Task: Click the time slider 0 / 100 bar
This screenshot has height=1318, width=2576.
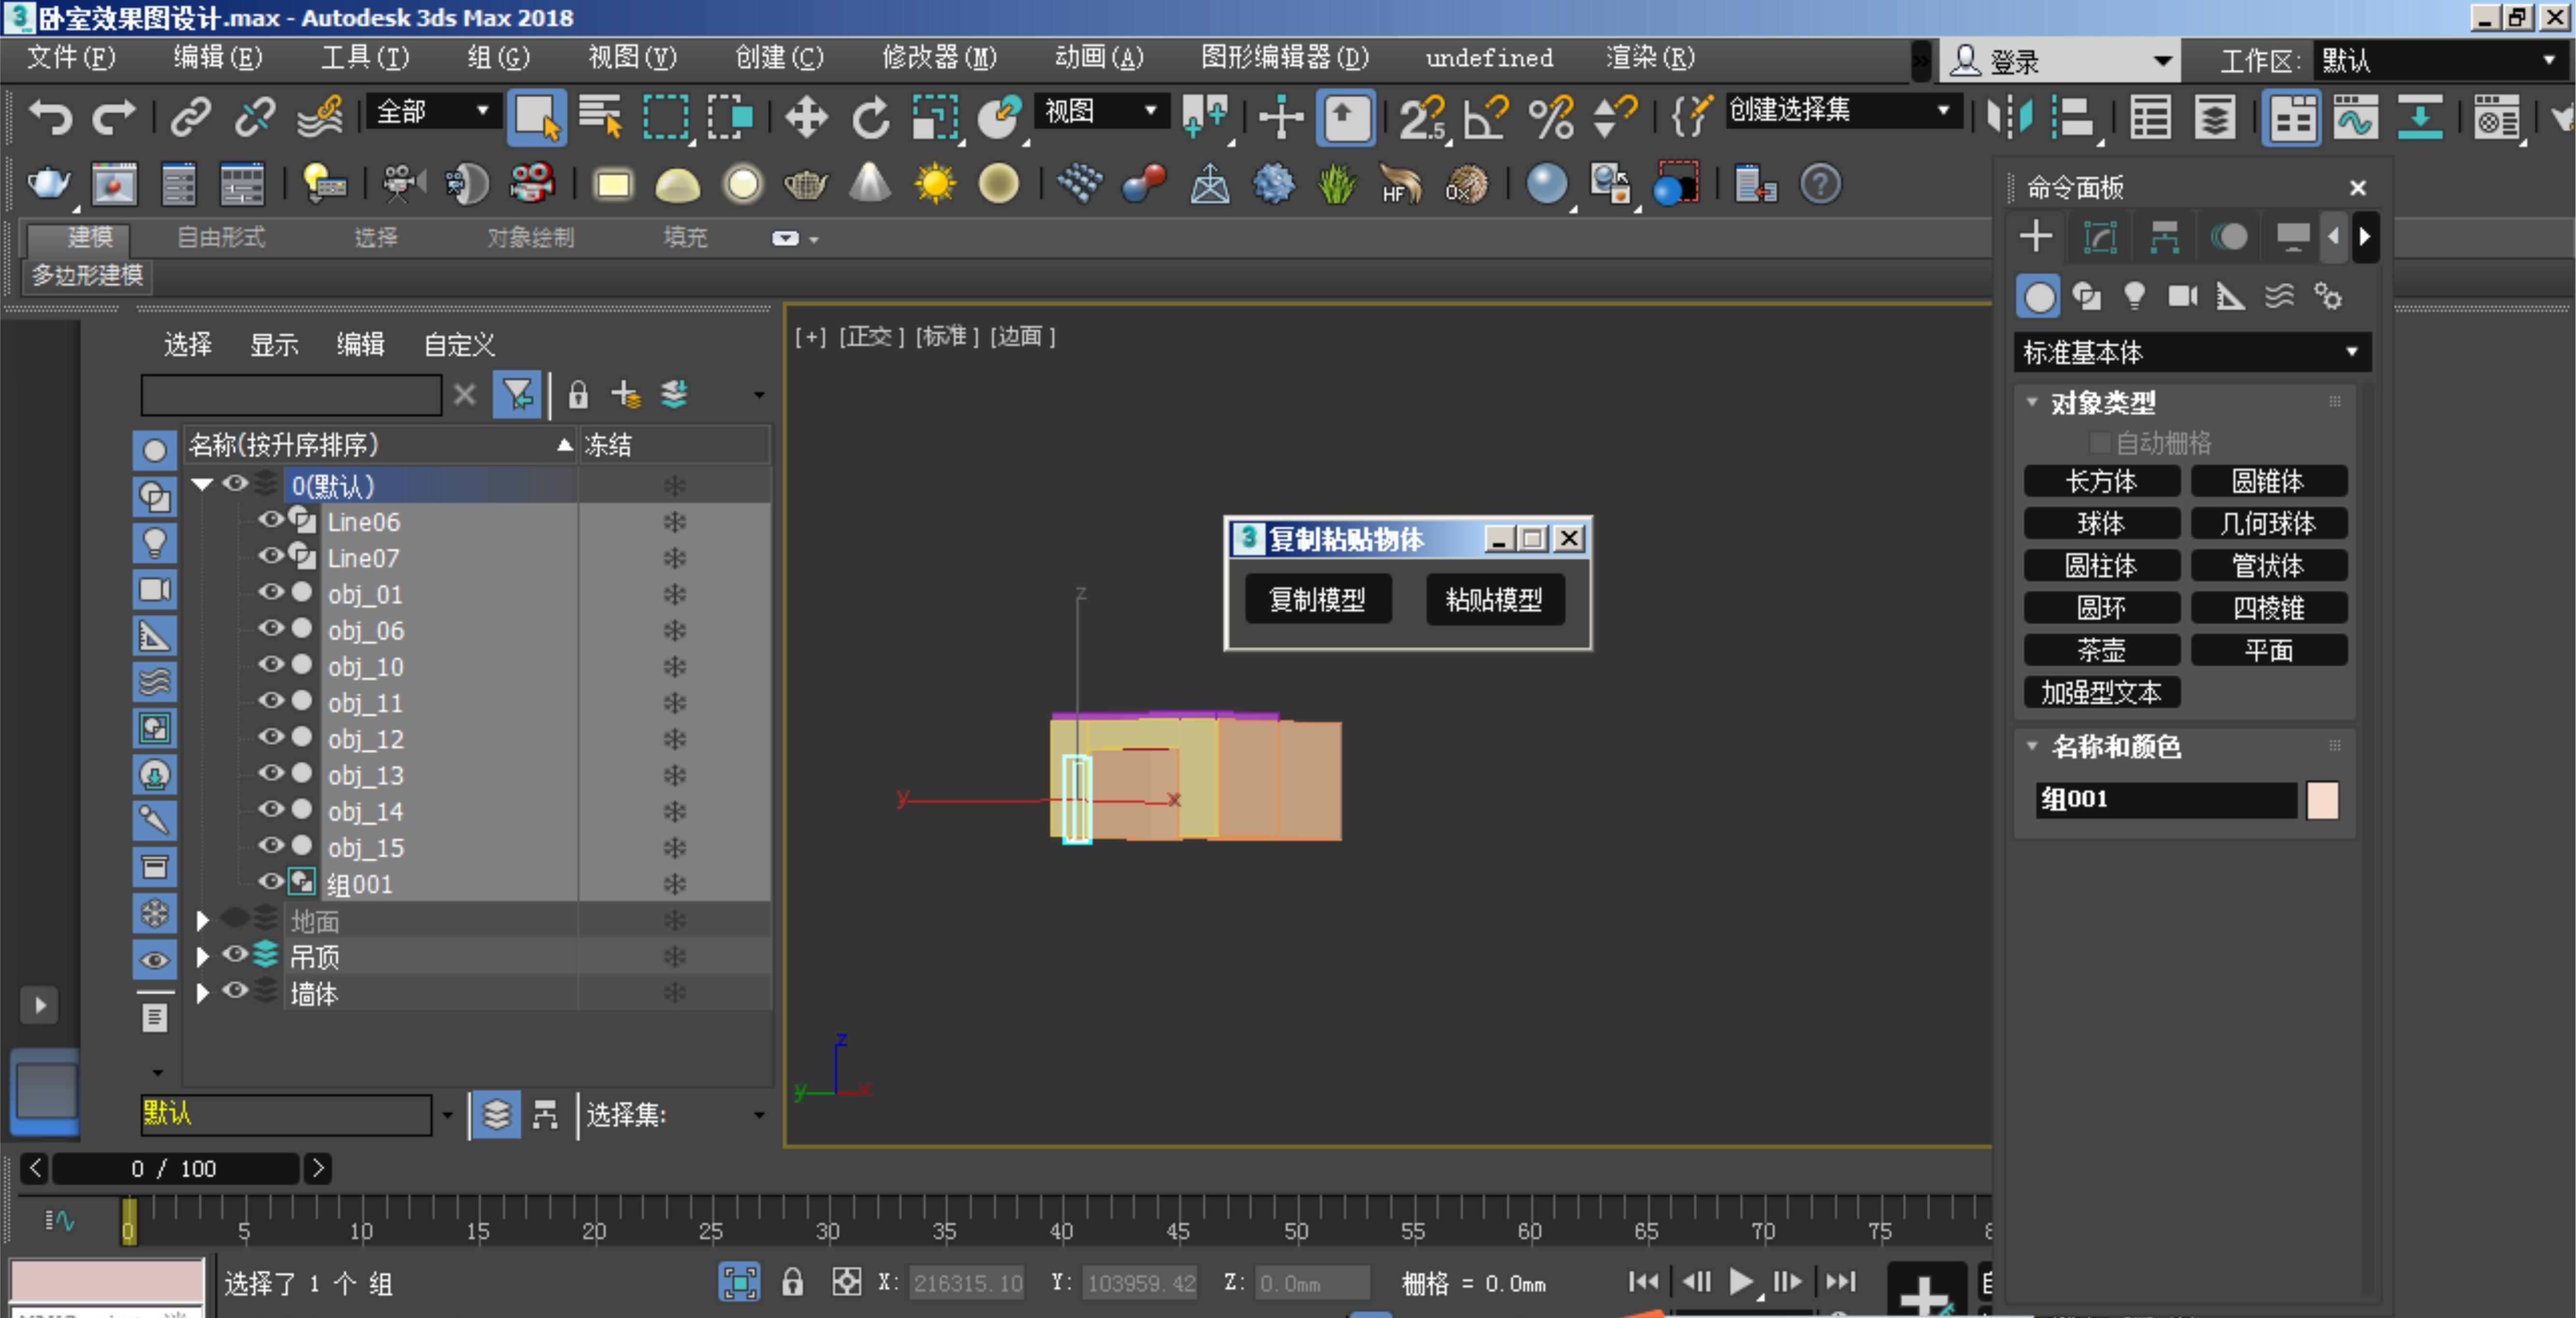Action: point(175,1168)
